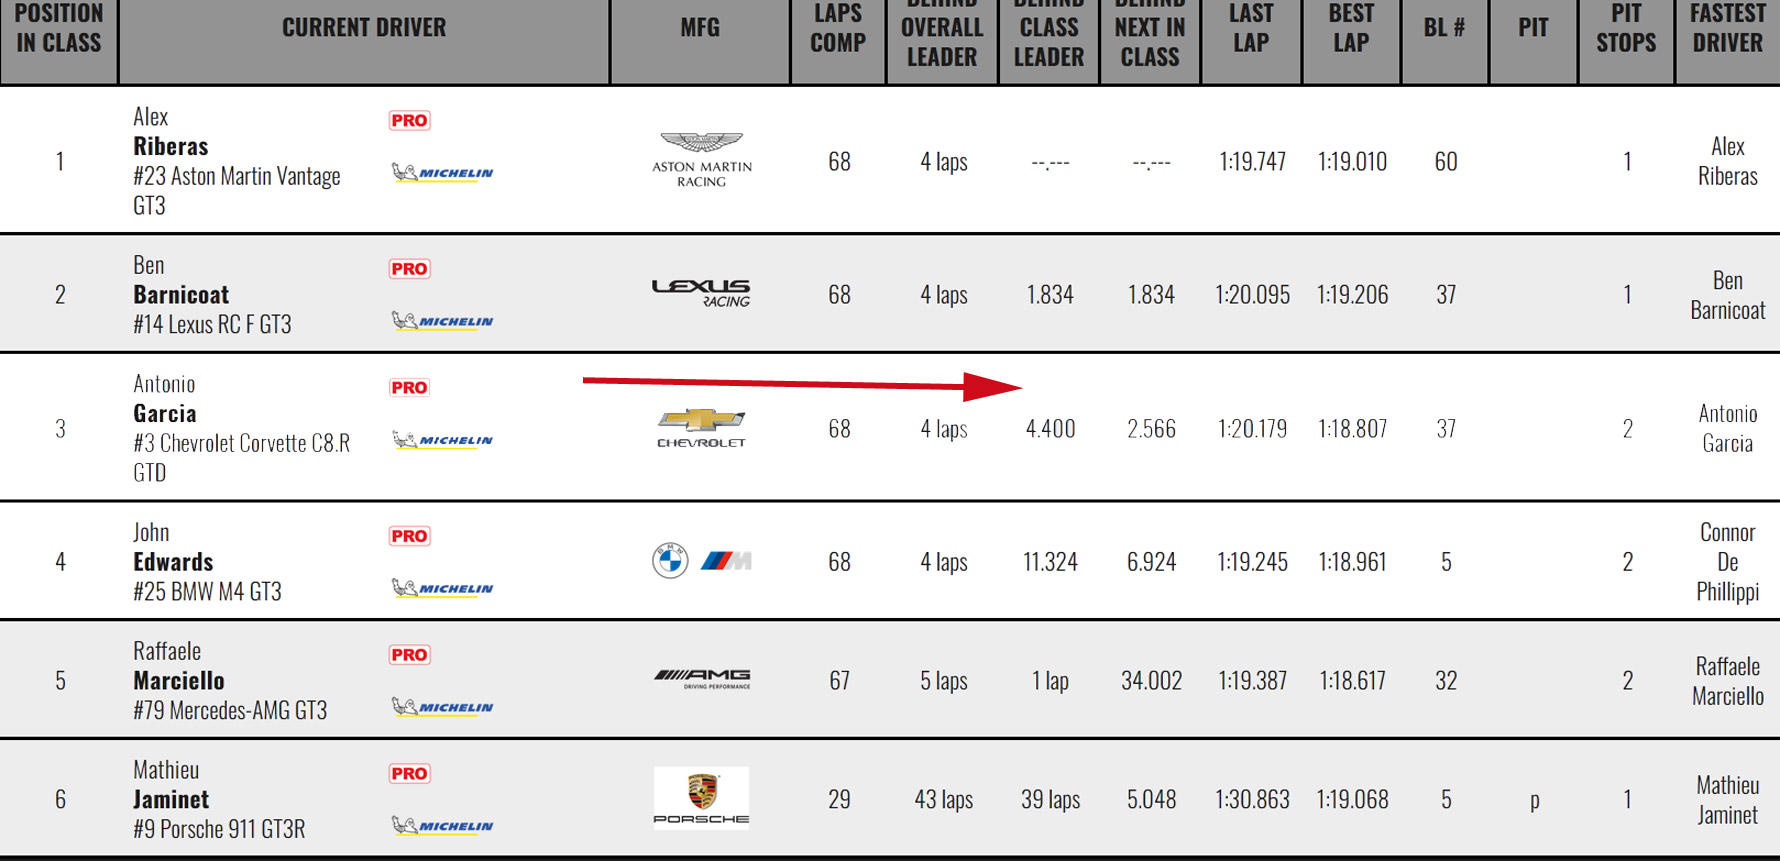
Task: Click the Lexus Racing logo
Action: click(x=701, y=293)
